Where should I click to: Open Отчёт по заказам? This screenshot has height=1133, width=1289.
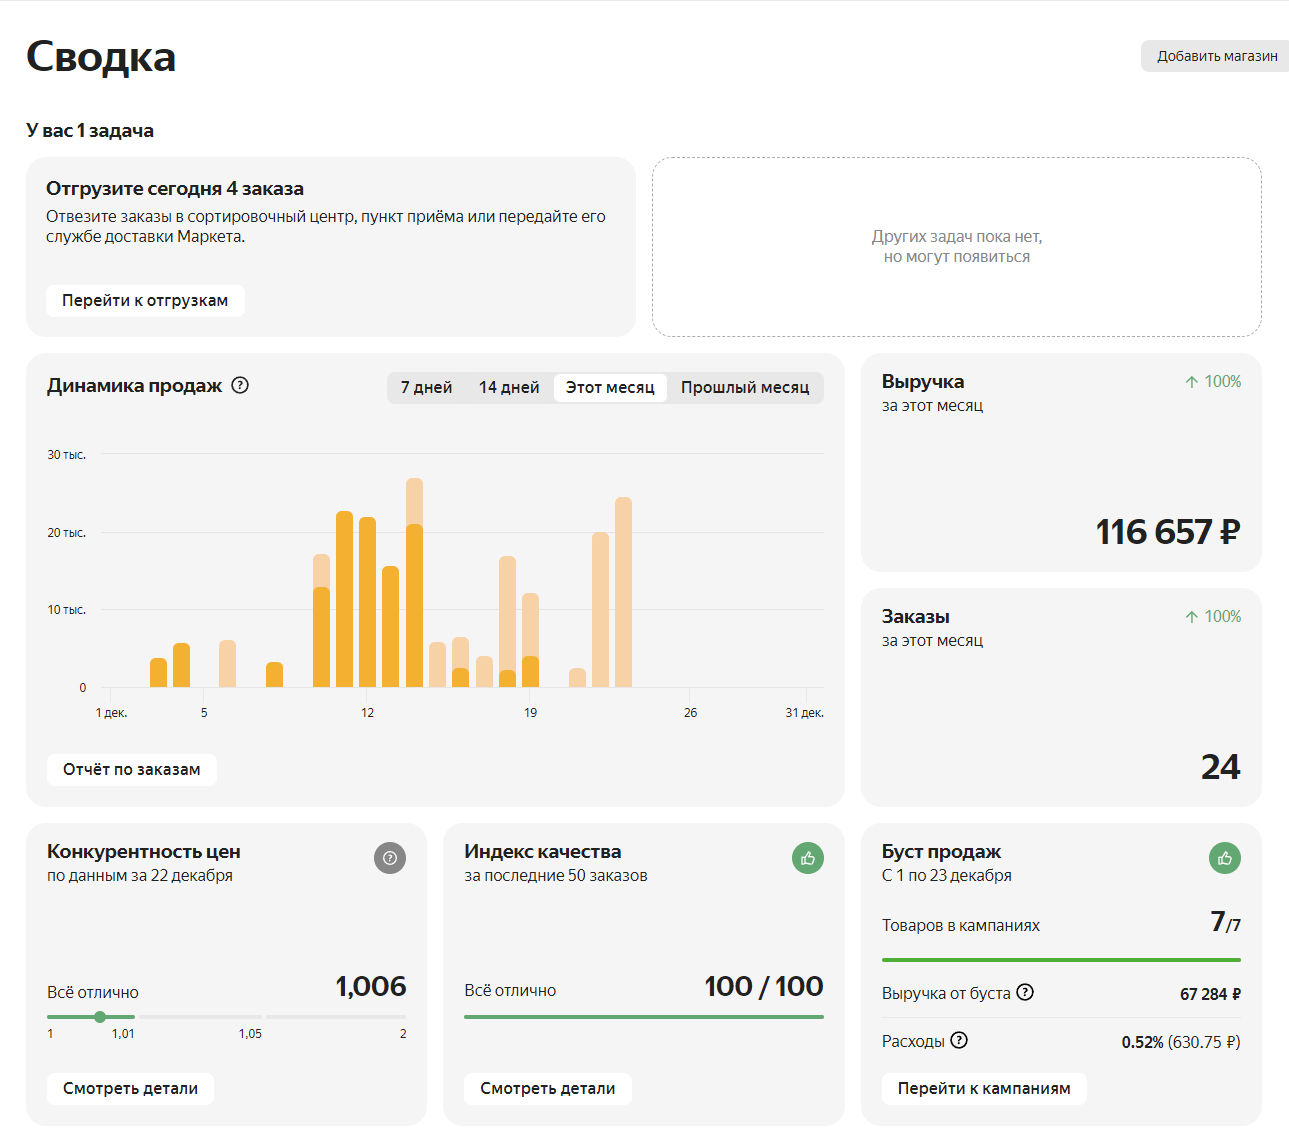[132, 770]
